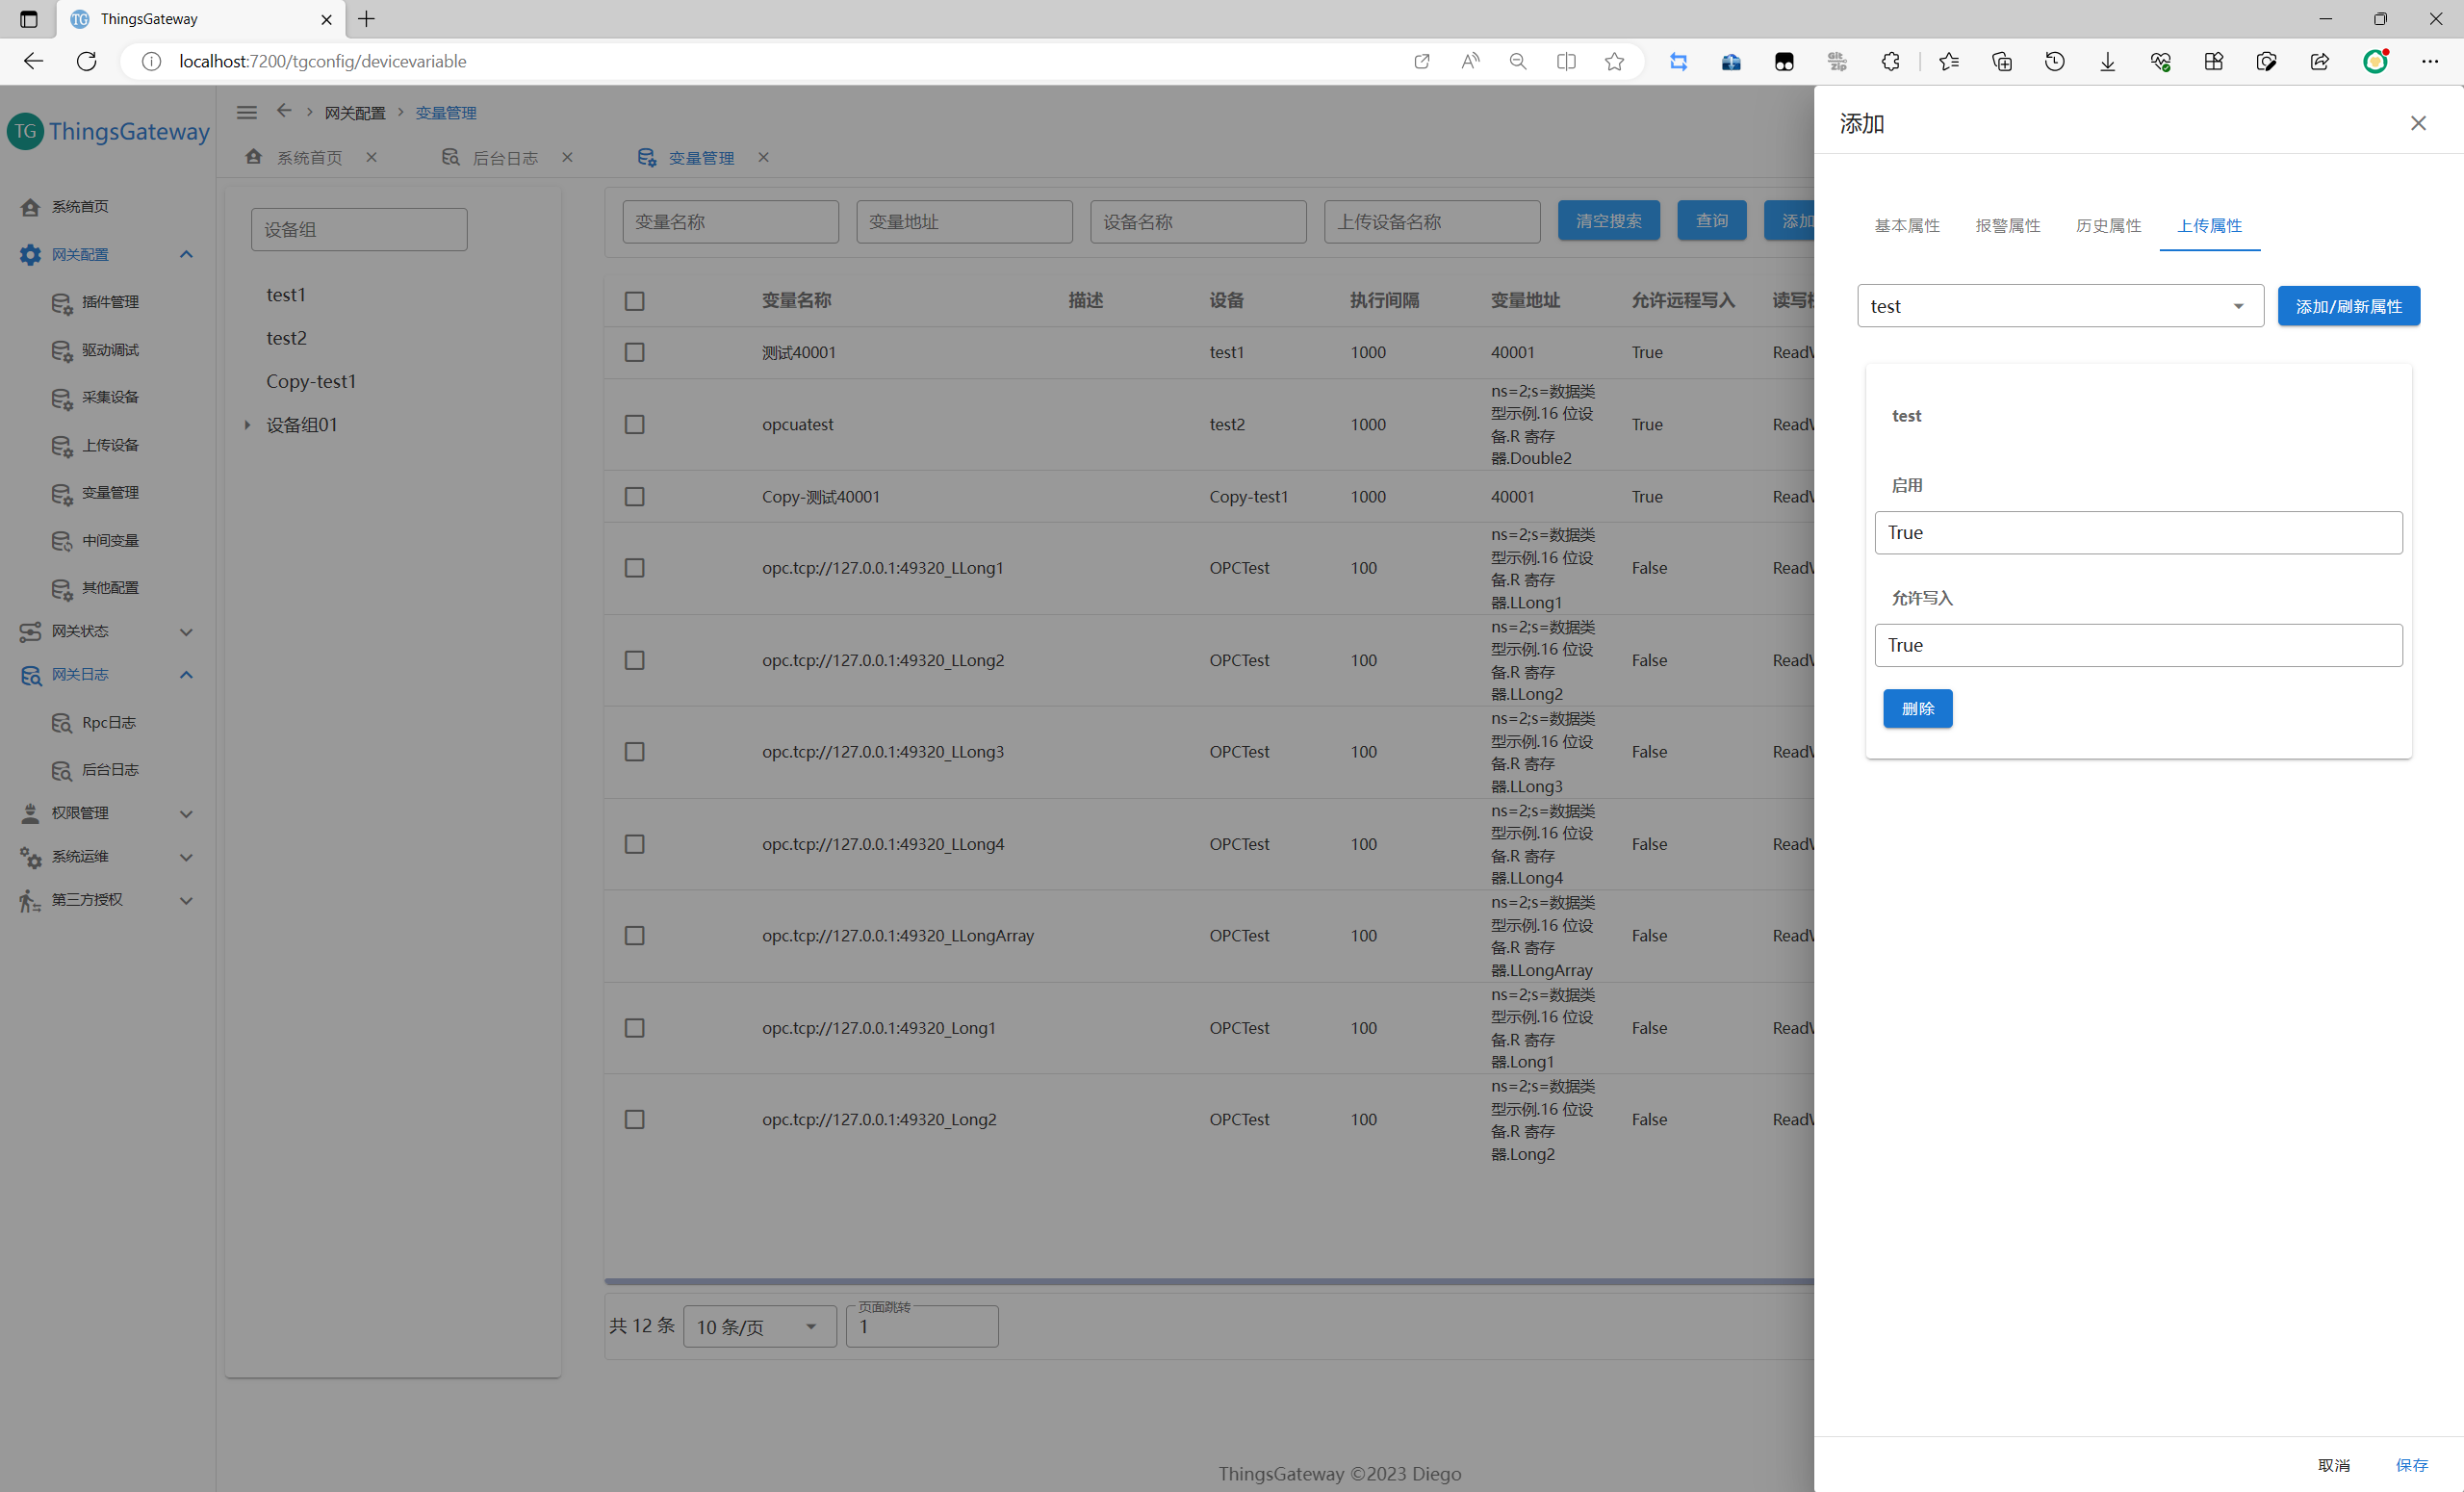Click the 添加/刷新属性 button
This screenshot has width=2464, height=1492.
(2347, 306)
